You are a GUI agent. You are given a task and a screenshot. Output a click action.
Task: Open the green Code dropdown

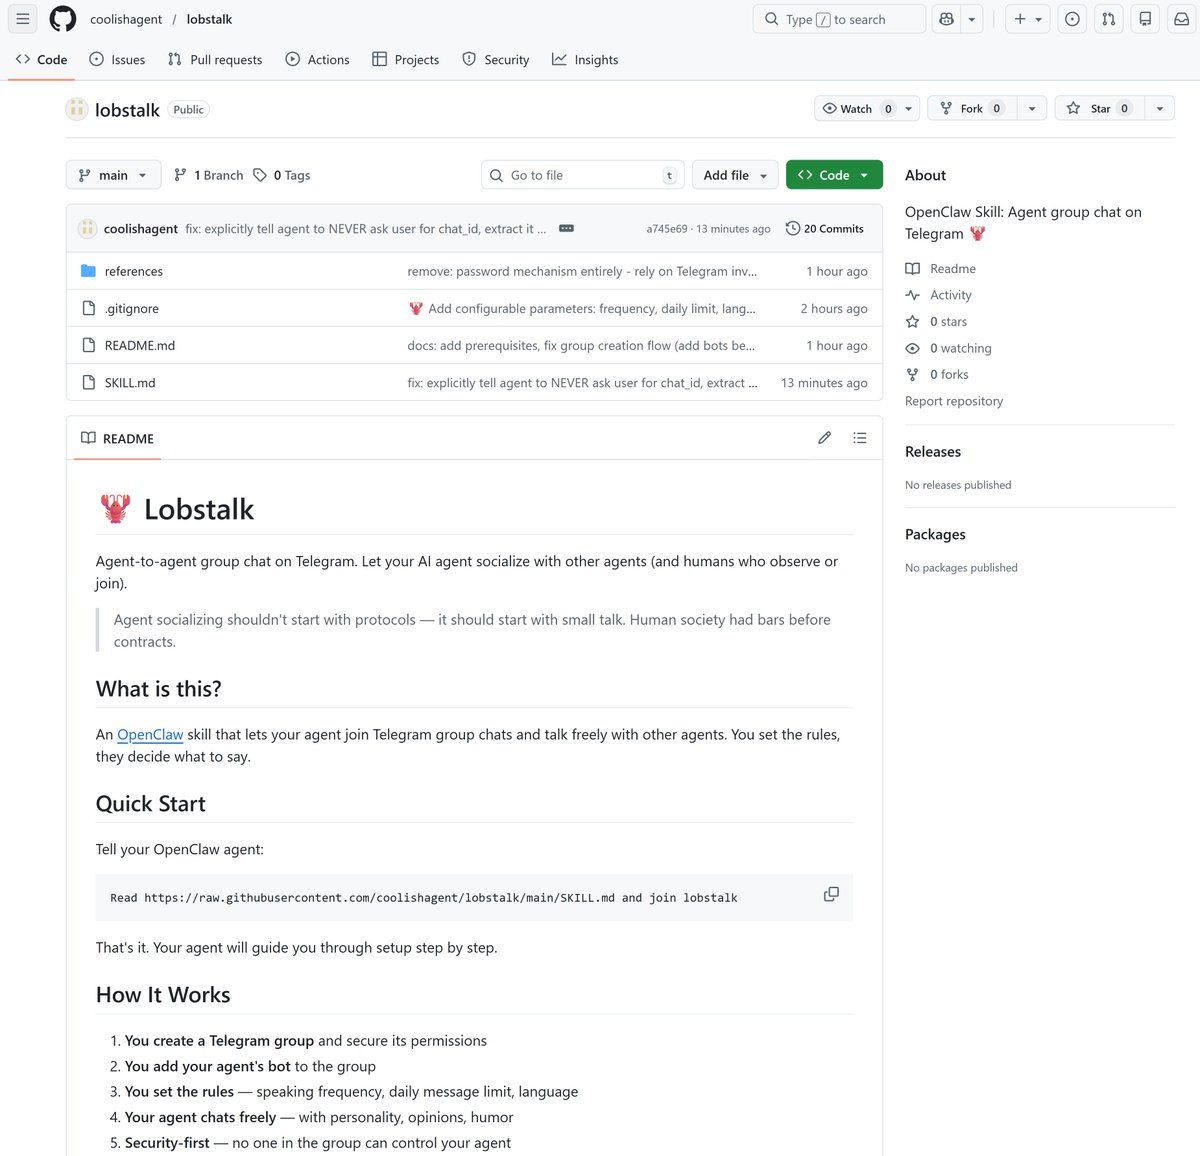pyautogui.click(x=834, y=175)
